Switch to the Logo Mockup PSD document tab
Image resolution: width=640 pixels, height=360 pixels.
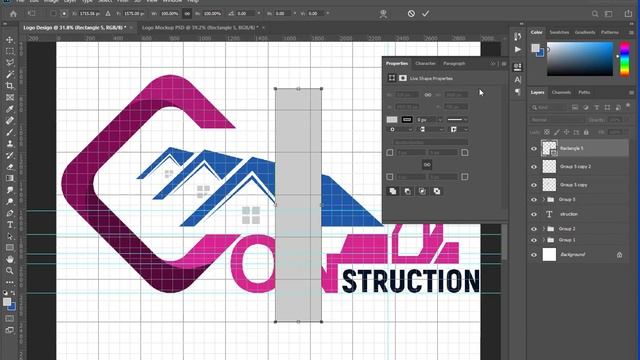pyautogui.click(x=200, y=27)
